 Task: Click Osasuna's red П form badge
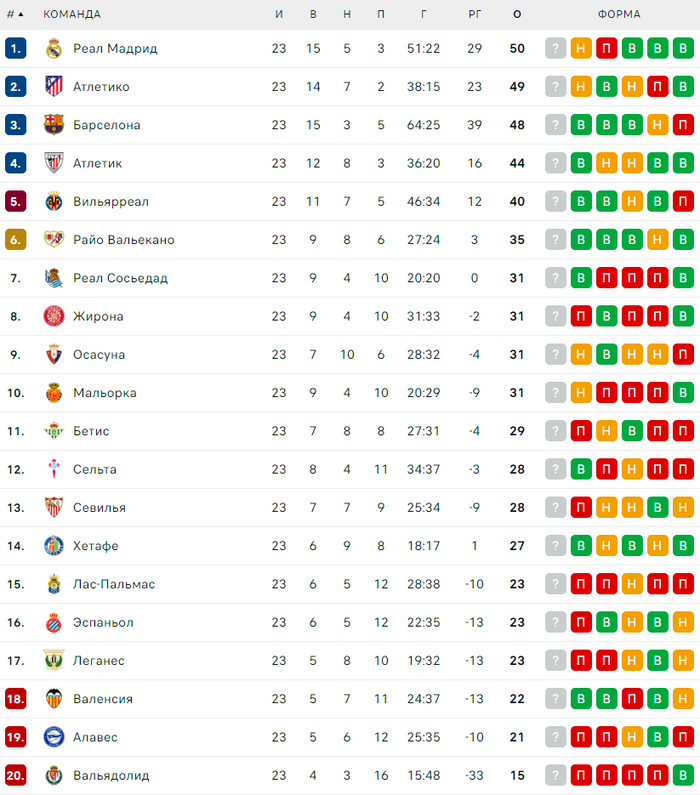click(683, 354)
